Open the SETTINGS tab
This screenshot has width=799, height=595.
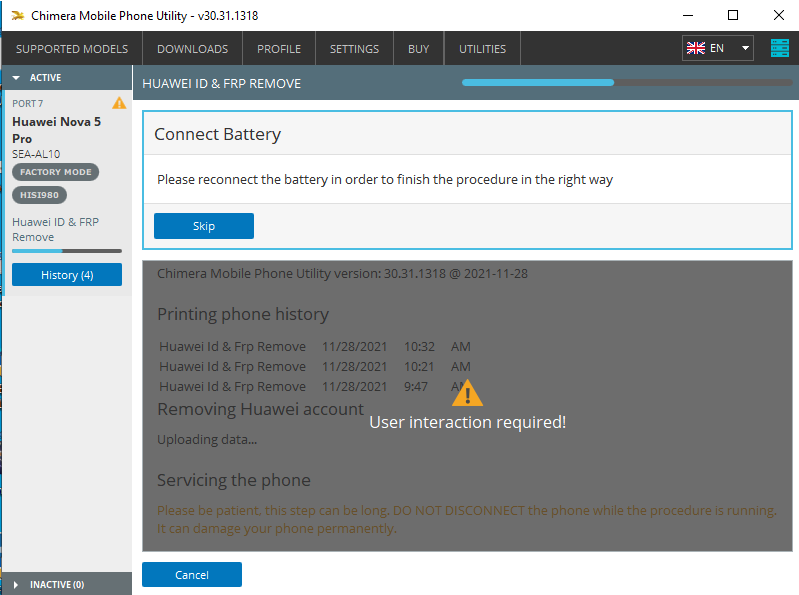354,49
